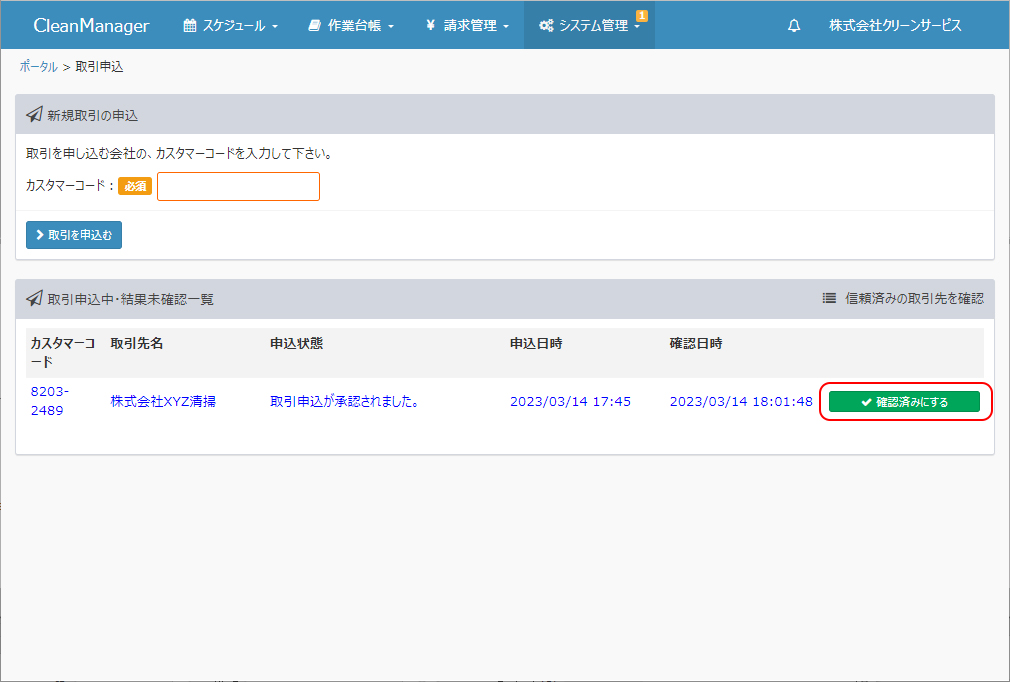Viewport: 1010px width, 682px height.
Task: Click the paper plane icon in 取引申込中・結果未確認一覧 header
Action: coord(34,299)
